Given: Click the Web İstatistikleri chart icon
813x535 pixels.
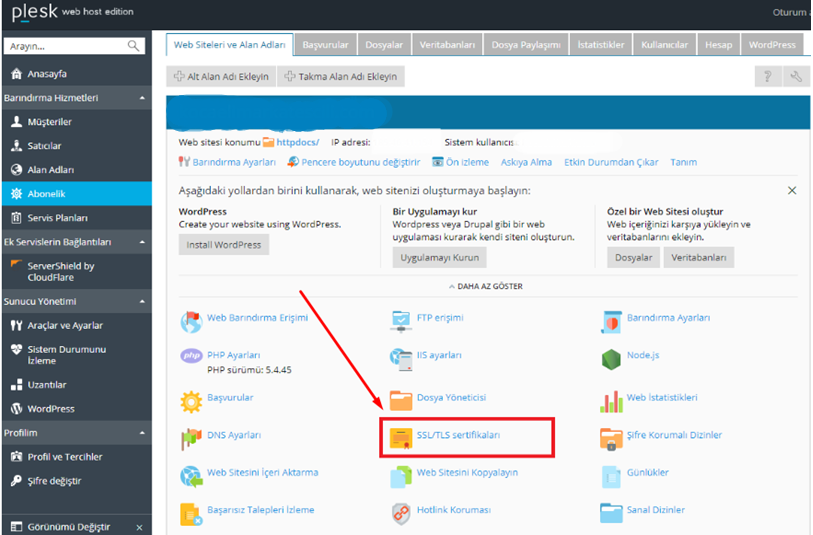Looking at the screenshot, I should pos(612,399).
